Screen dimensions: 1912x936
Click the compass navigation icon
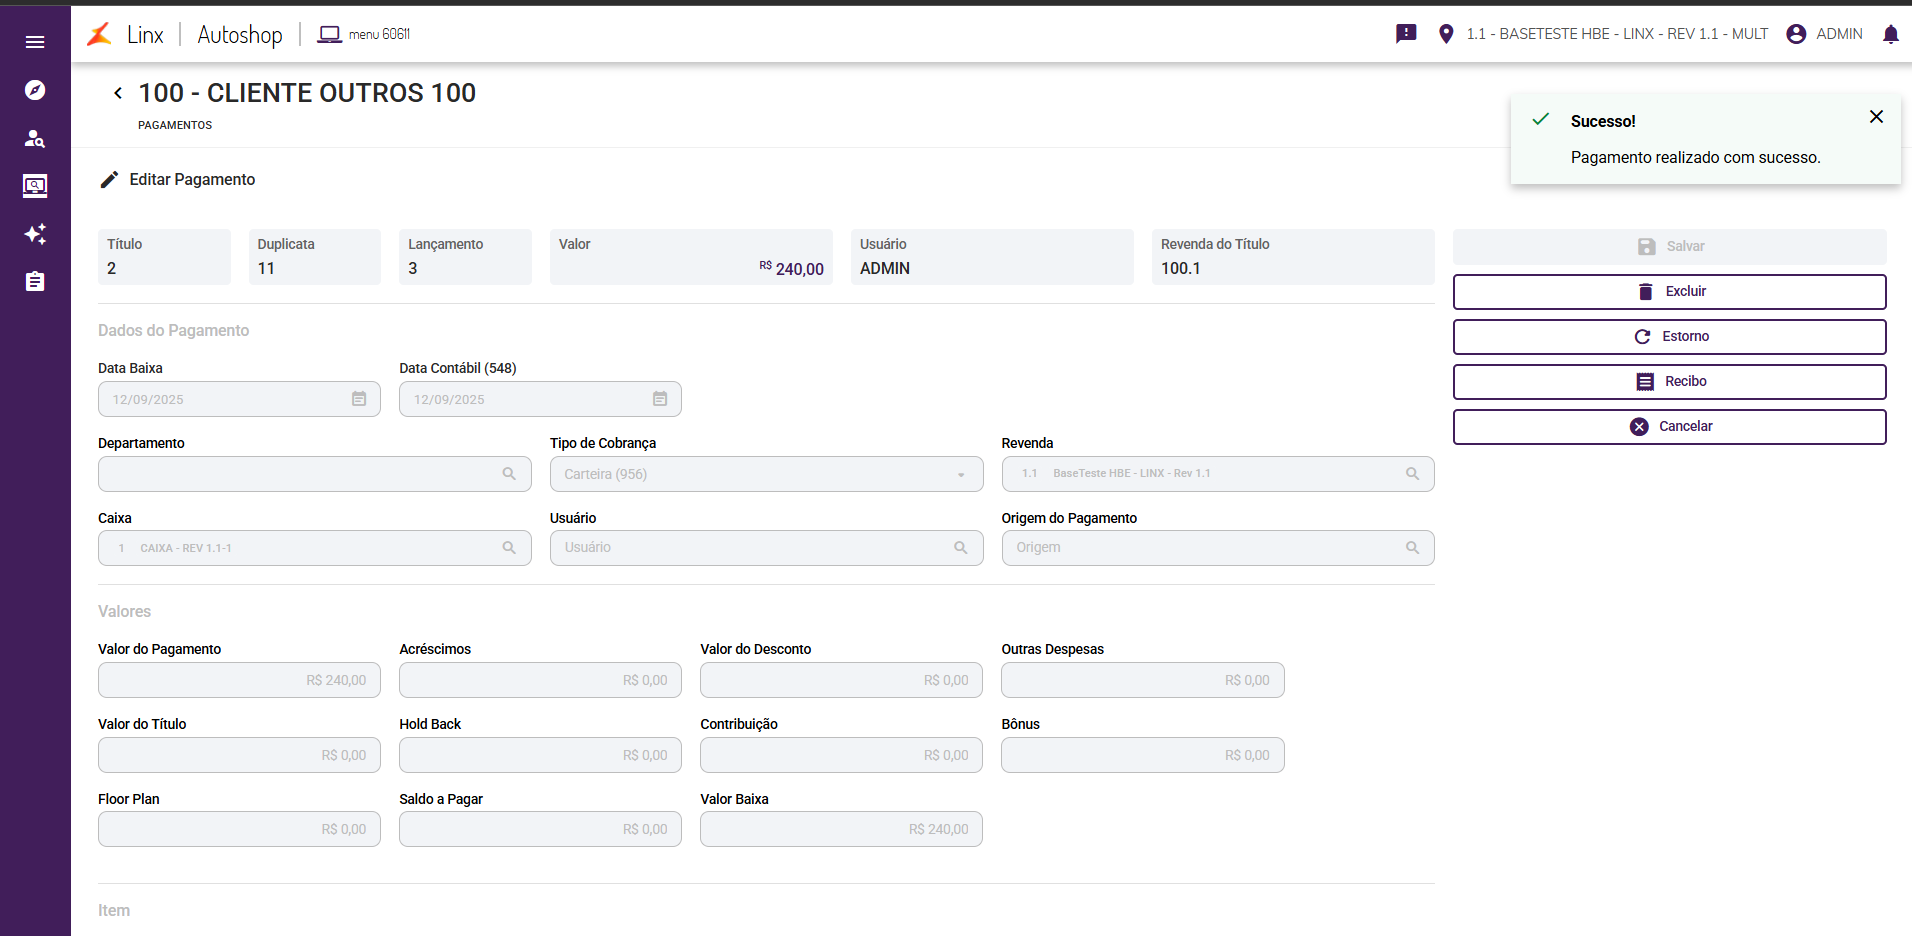click(x=35, y=90)
